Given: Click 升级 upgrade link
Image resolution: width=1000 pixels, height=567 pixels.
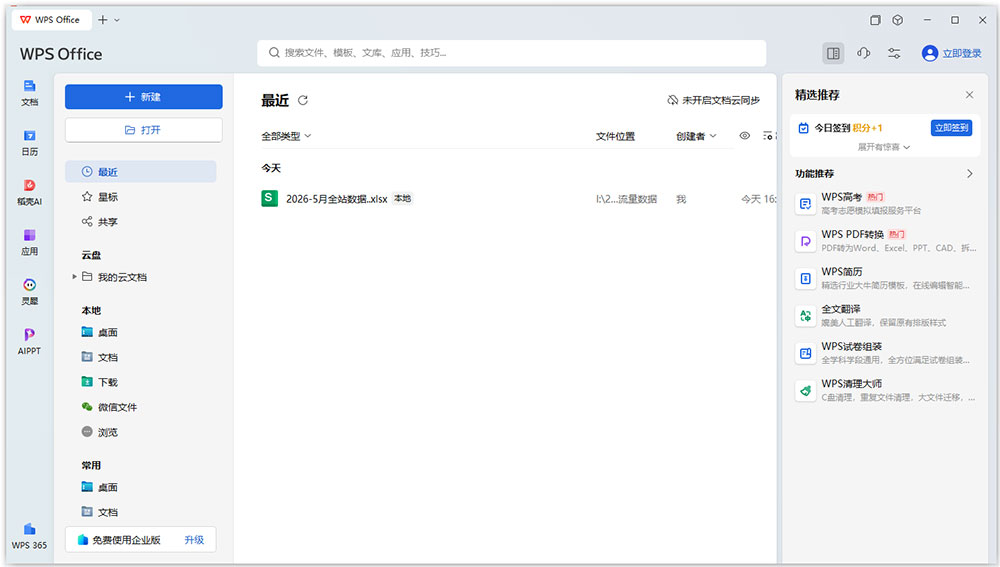Looking at the screenshot, I should coord(194,540).
